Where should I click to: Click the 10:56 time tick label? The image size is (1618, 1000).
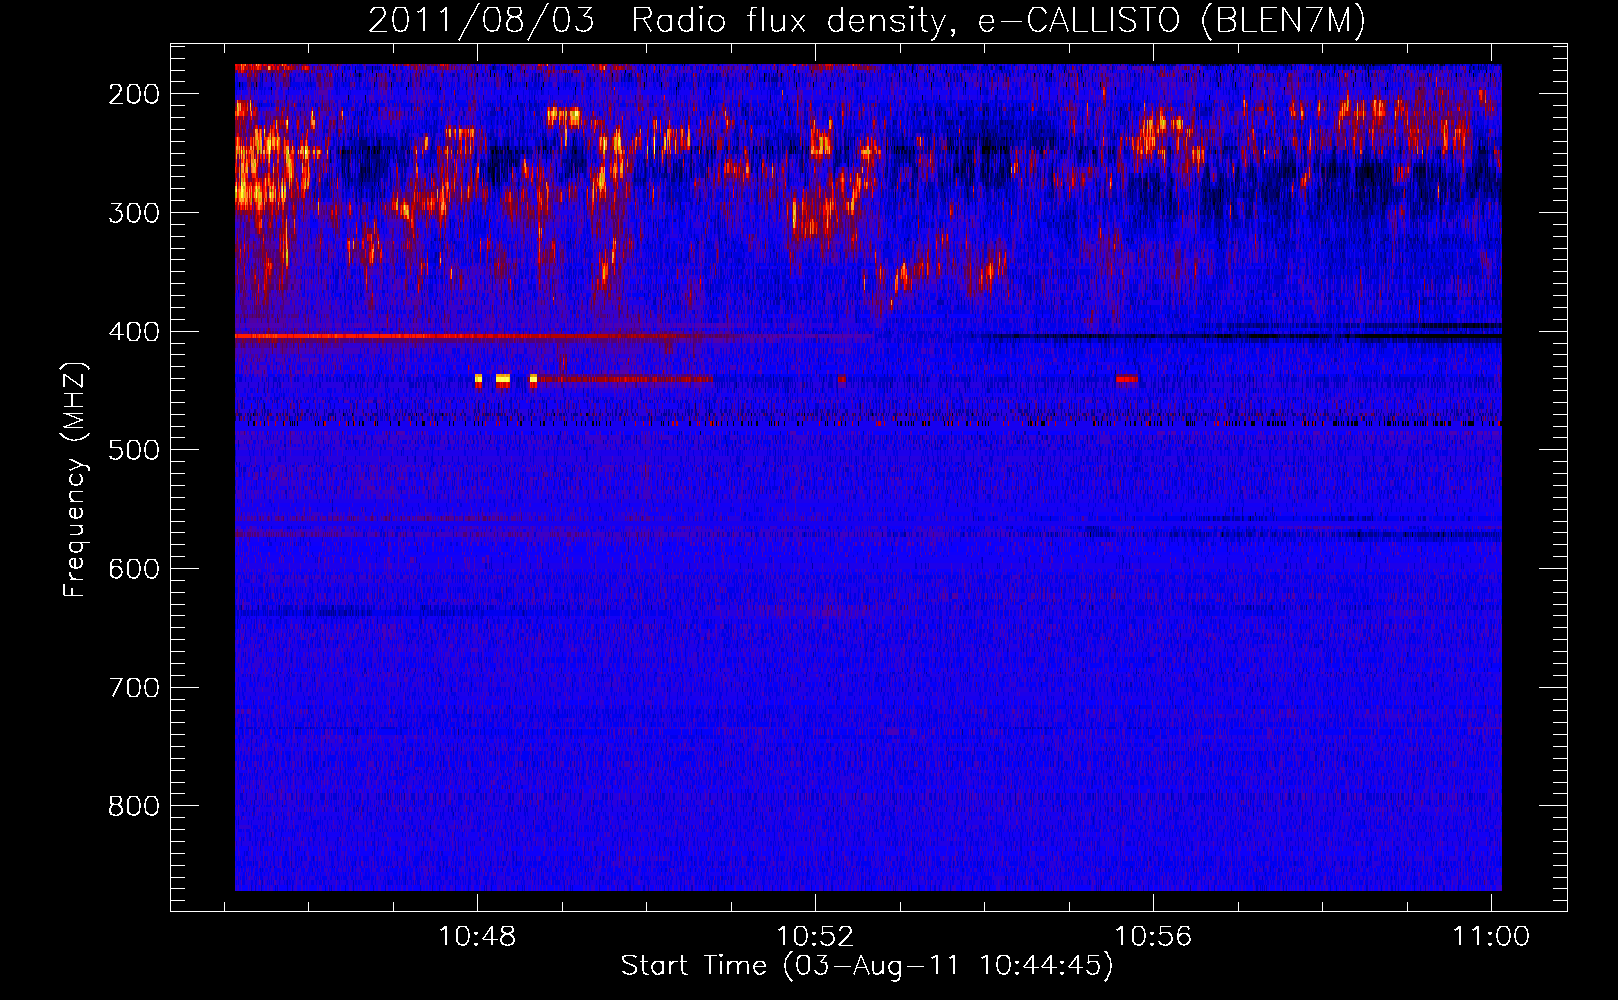(1153, 937)
